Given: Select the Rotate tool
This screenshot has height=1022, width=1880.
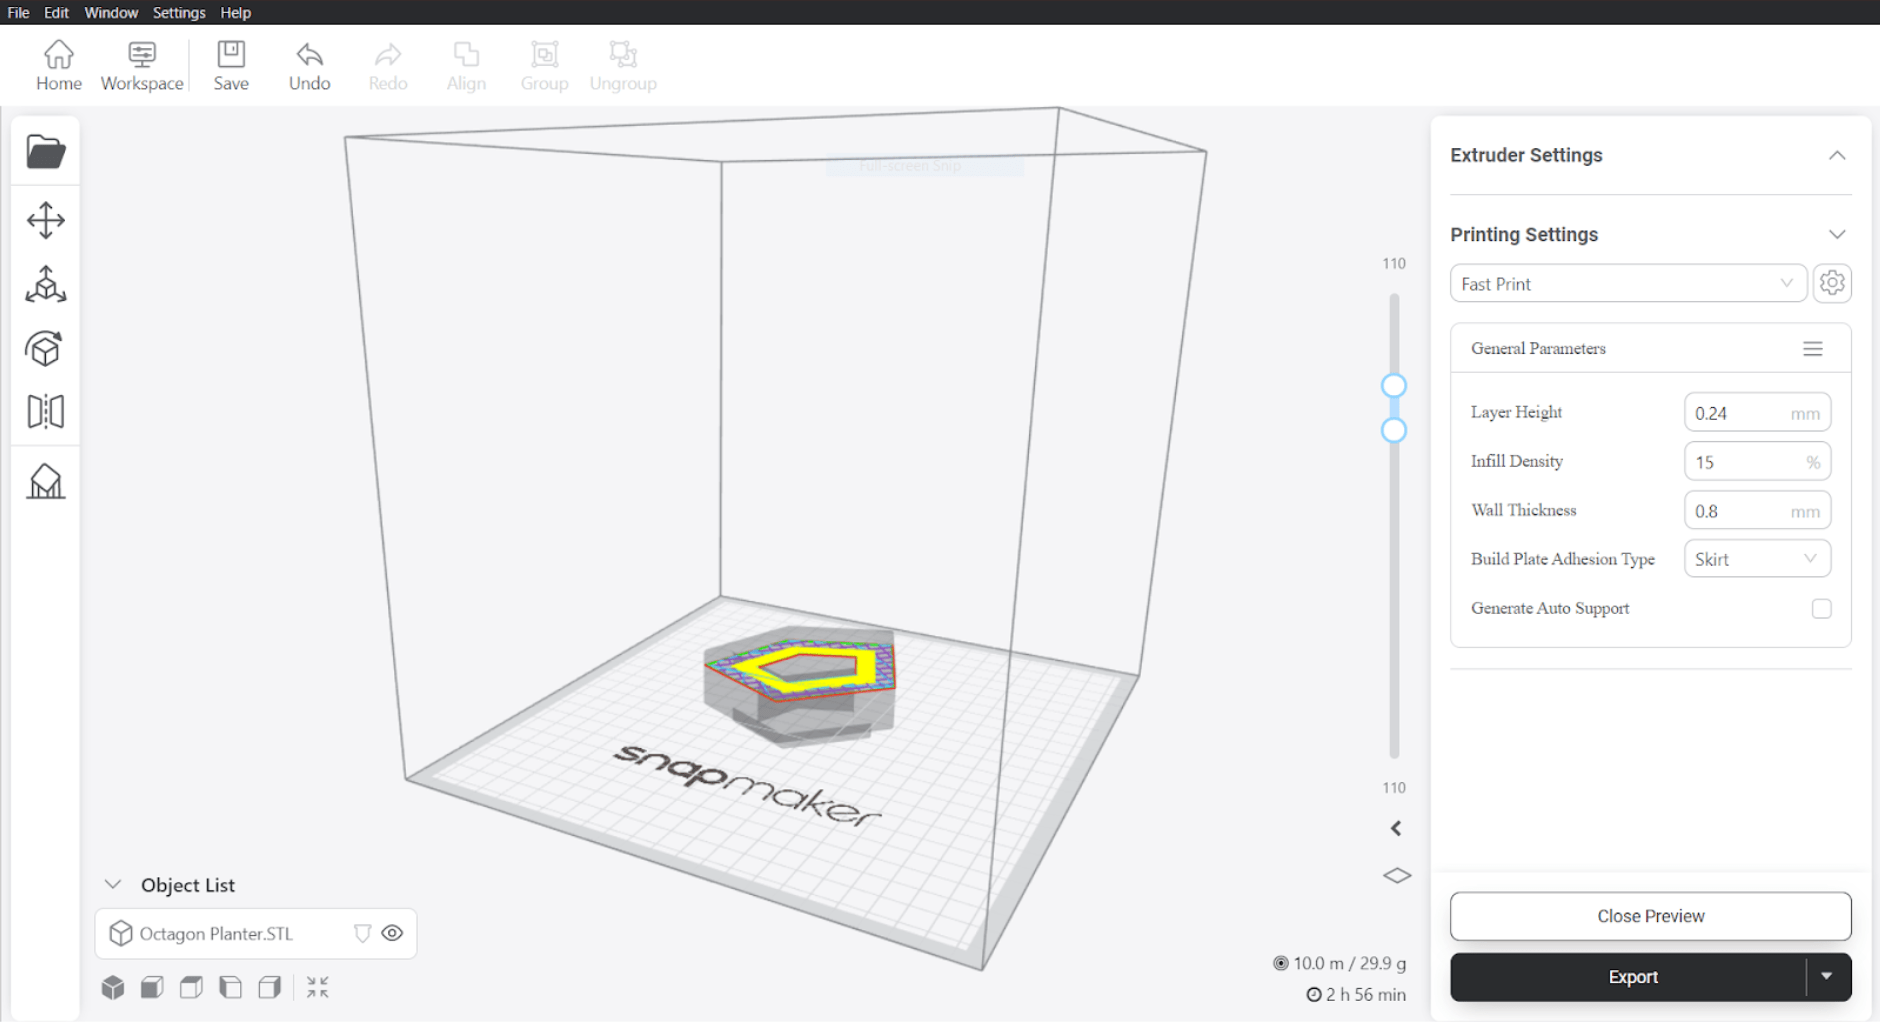Looking at the screenshot, I should pyautogui.click(x=45, y=349).
